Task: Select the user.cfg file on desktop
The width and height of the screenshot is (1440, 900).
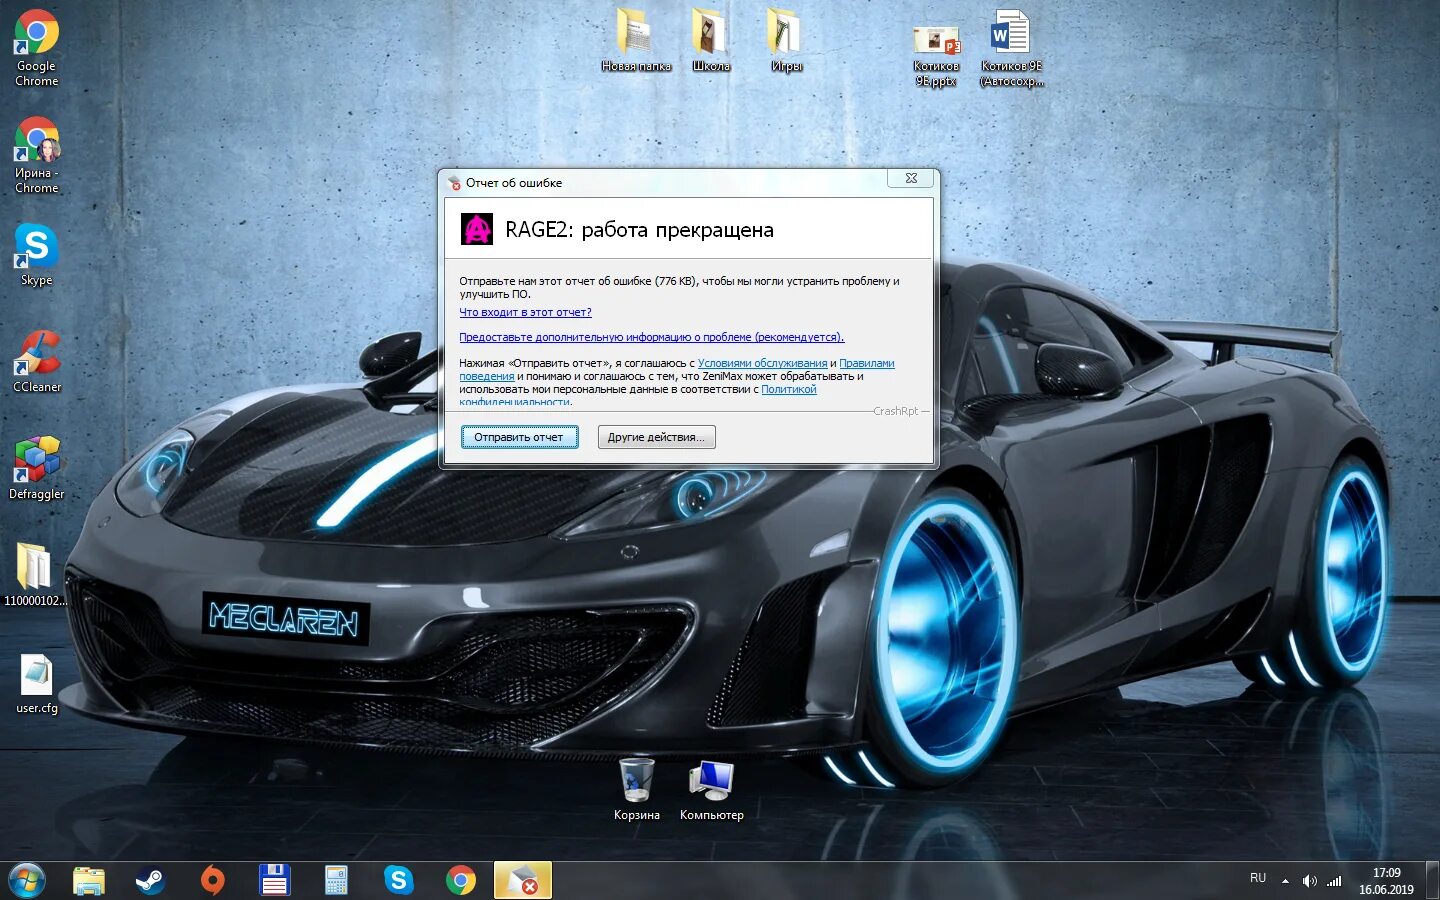Action: click(x=37, y=683)
